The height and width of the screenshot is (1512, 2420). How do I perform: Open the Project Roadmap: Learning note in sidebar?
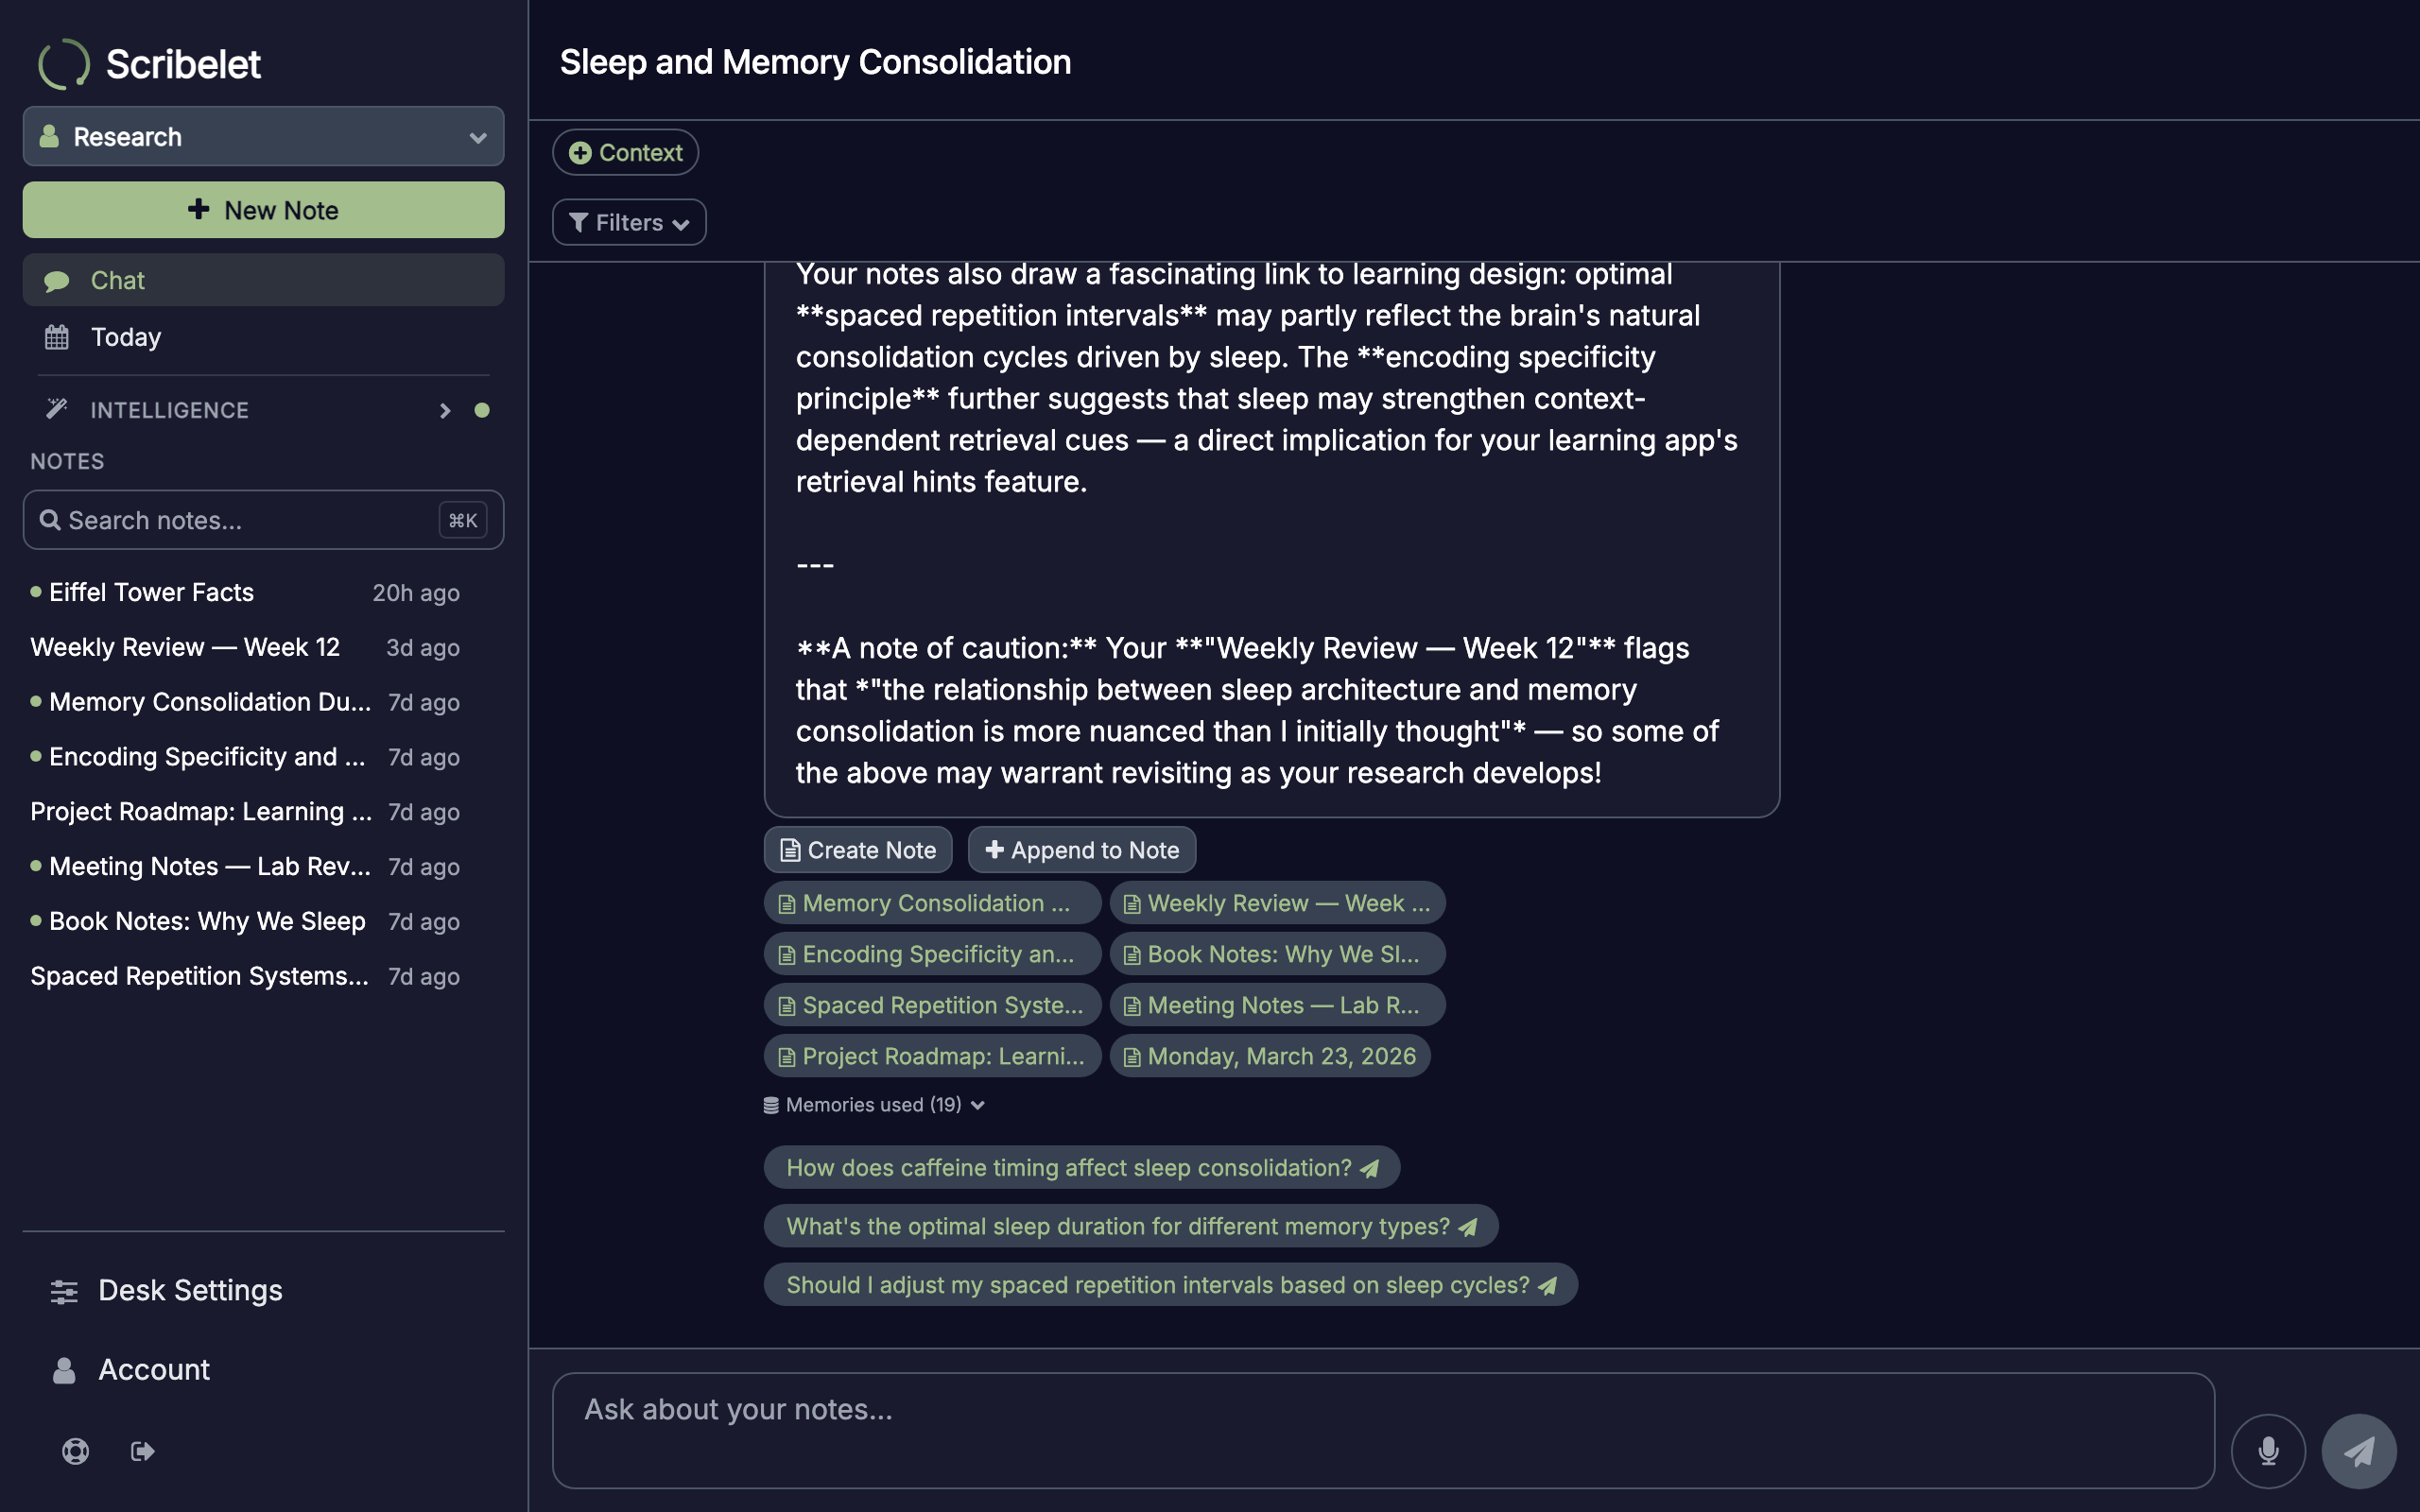point(245,812)
